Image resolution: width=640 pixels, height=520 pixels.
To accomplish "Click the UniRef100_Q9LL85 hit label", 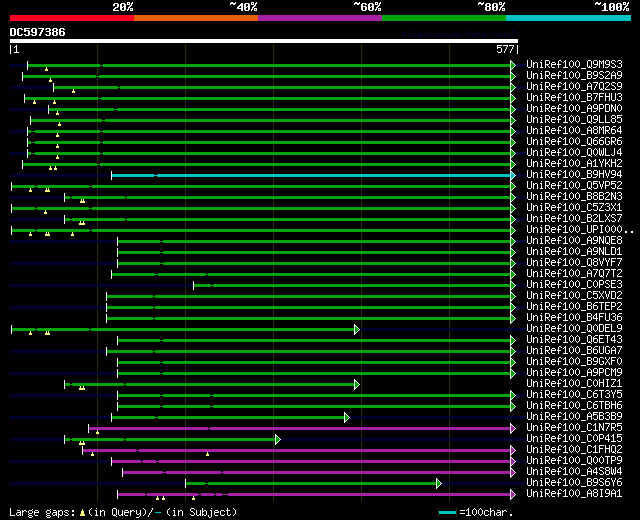I will (574, 119).
